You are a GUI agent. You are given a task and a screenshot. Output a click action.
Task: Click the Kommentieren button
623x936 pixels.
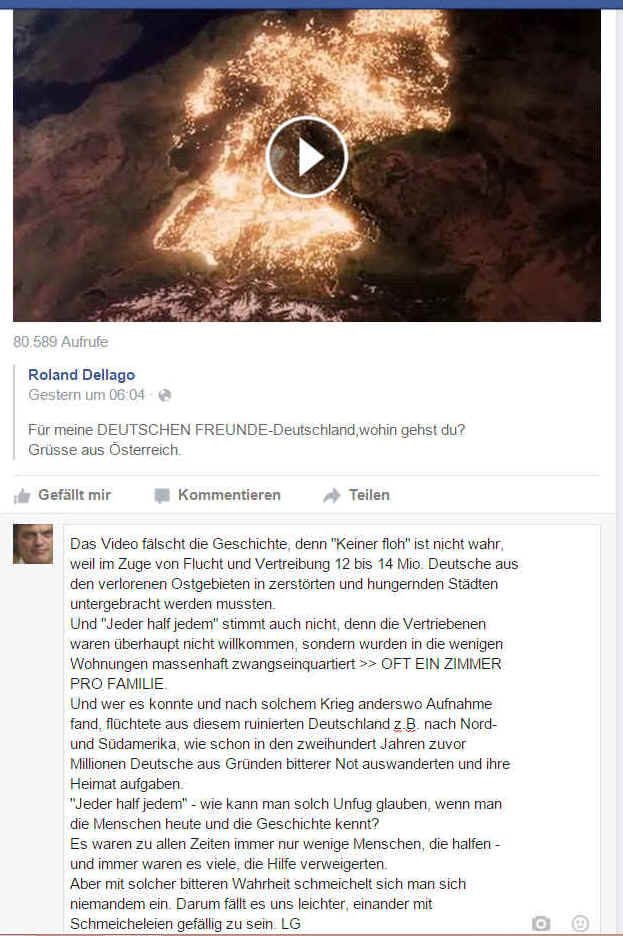pyautogui.click(x=217, y=495)
